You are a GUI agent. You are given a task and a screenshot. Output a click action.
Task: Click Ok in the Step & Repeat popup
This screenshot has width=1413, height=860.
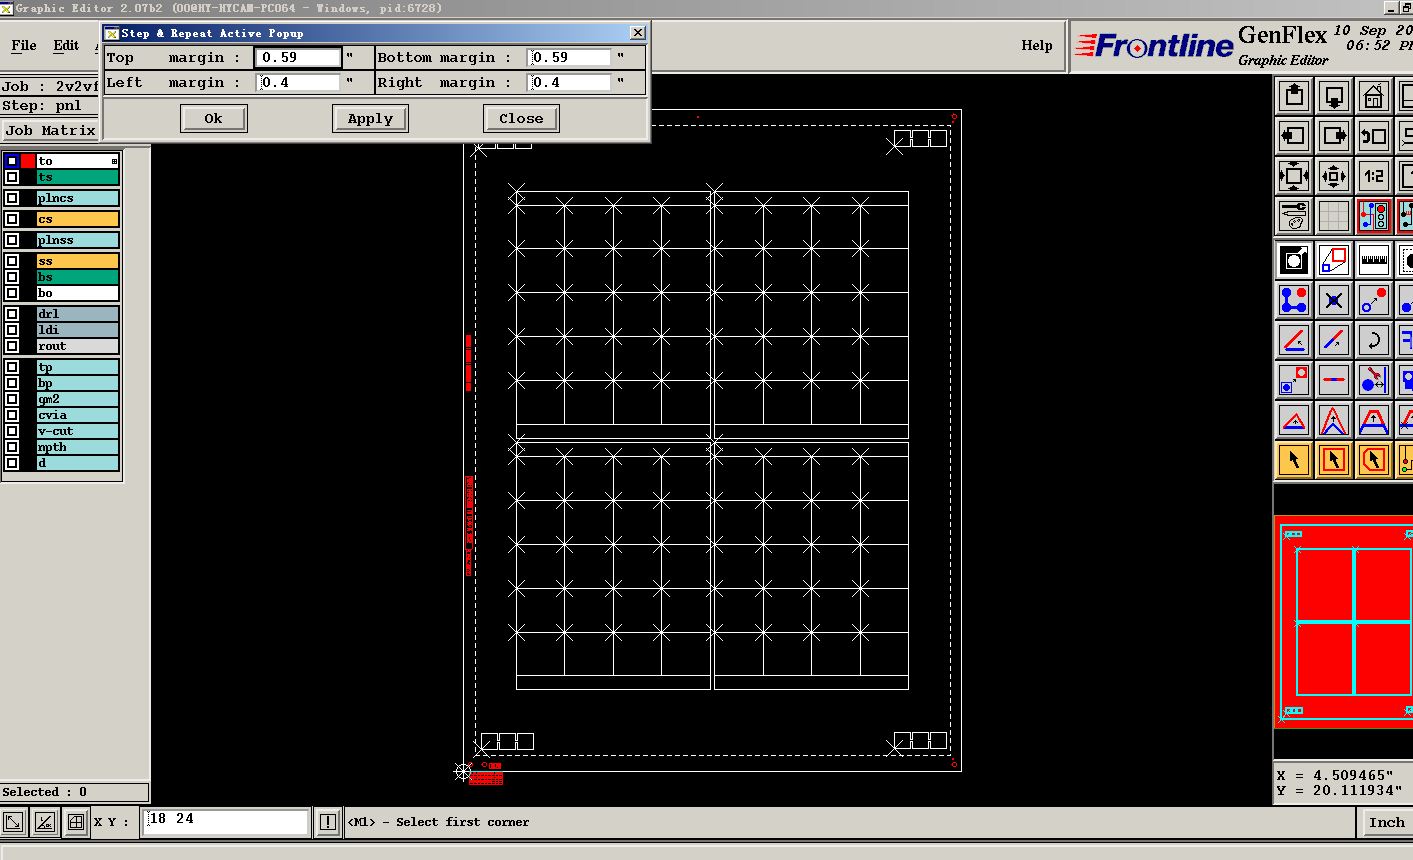(213, 118)
